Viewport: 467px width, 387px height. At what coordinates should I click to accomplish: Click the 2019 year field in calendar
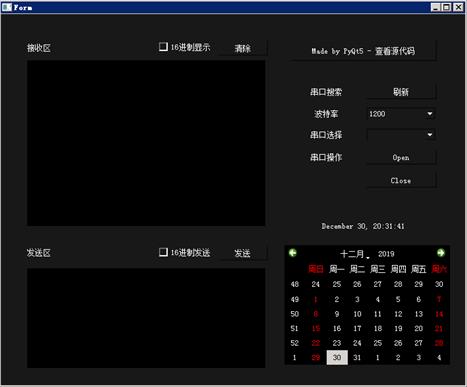pos(386,254)
